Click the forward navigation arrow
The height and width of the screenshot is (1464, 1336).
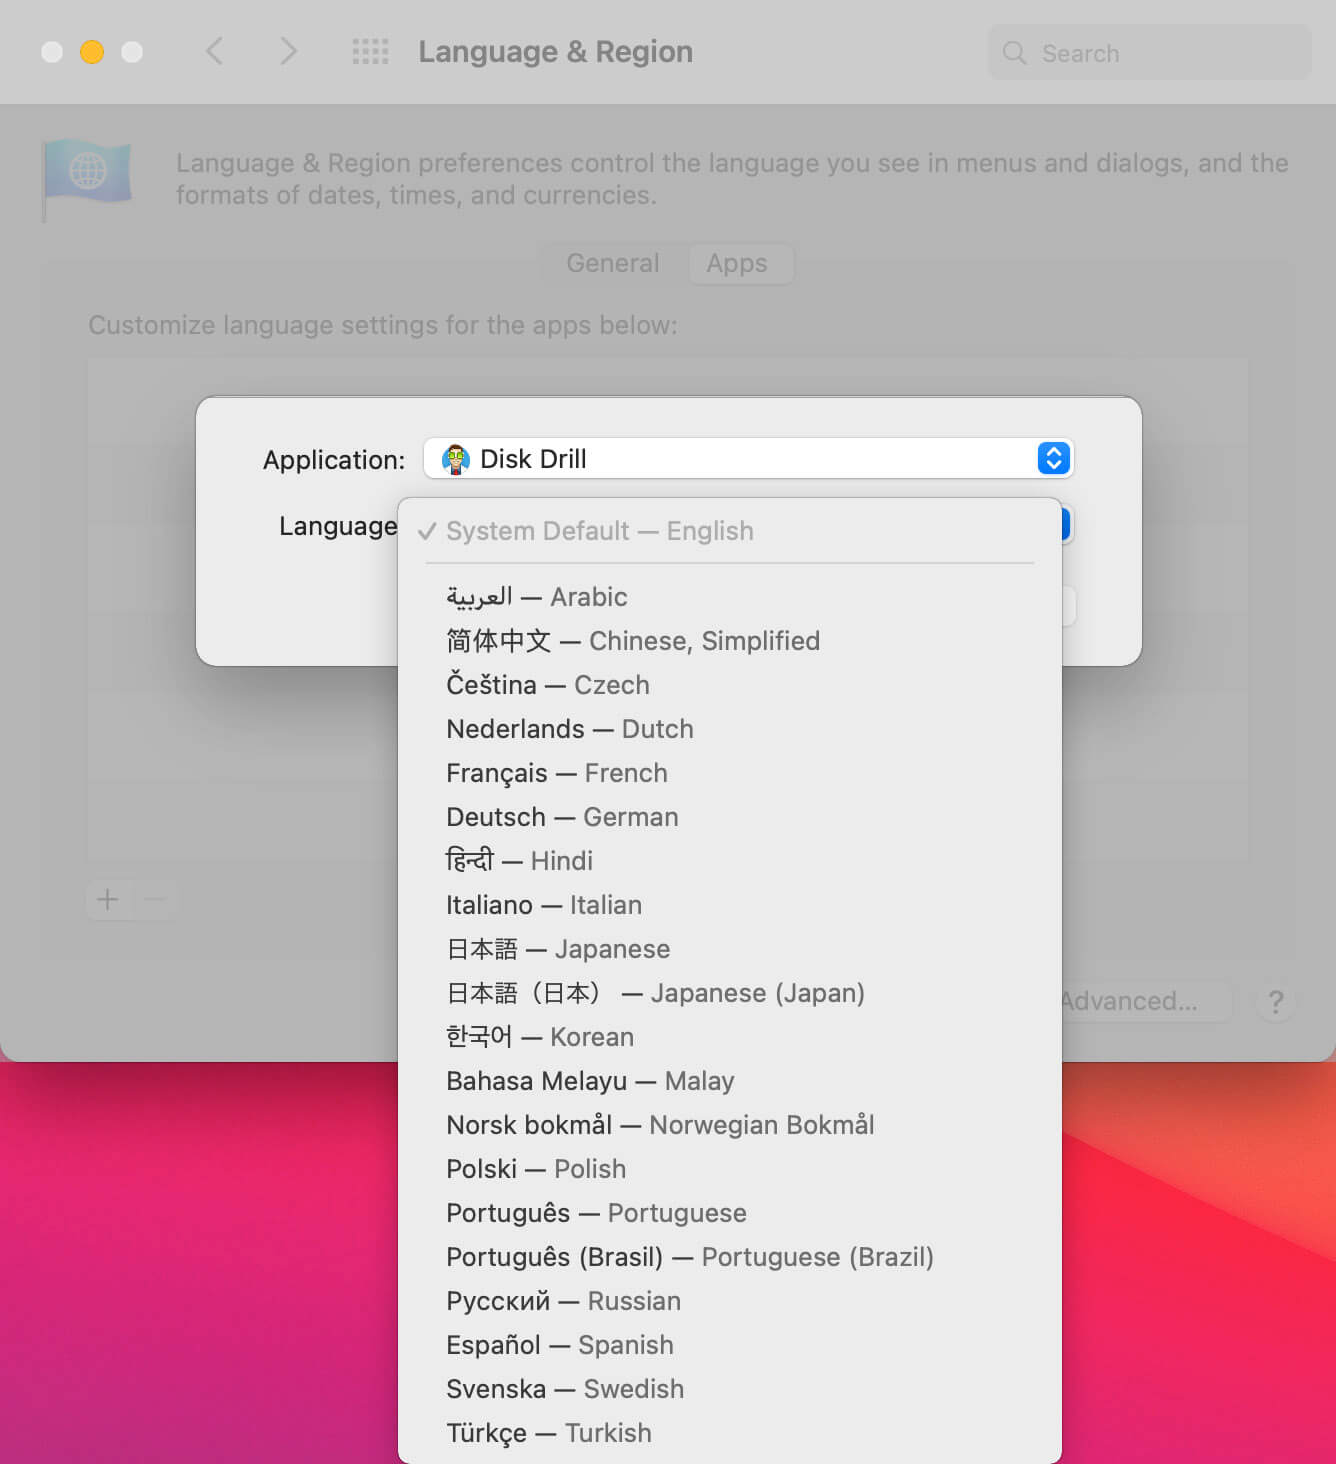[288, 51]
